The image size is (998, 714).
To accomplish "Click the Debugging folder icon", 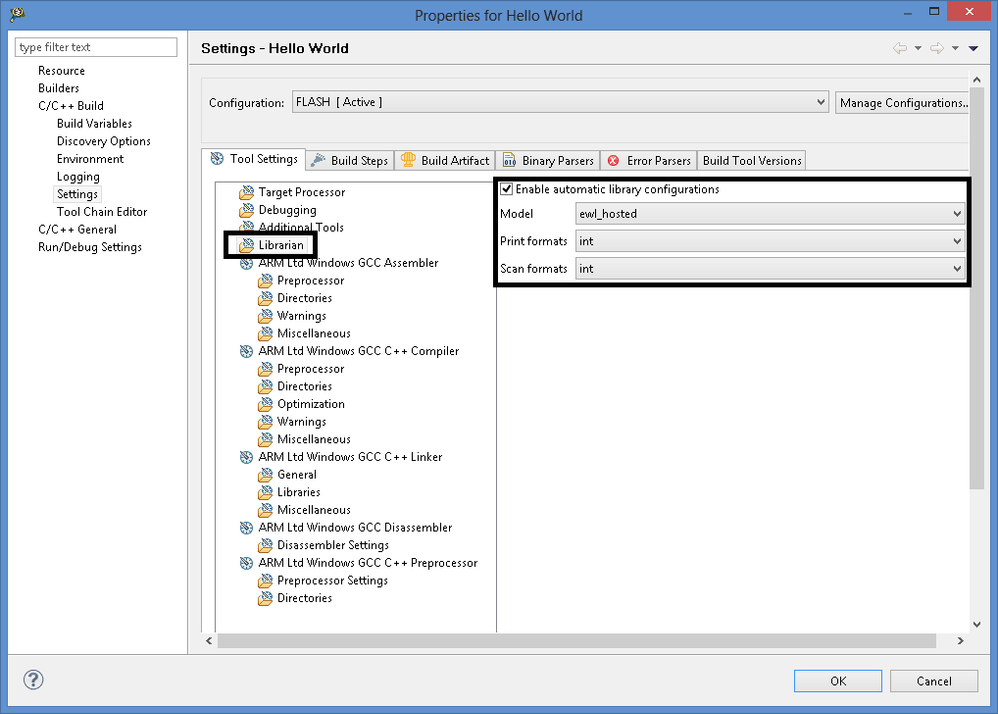I will tap(246, 210).
